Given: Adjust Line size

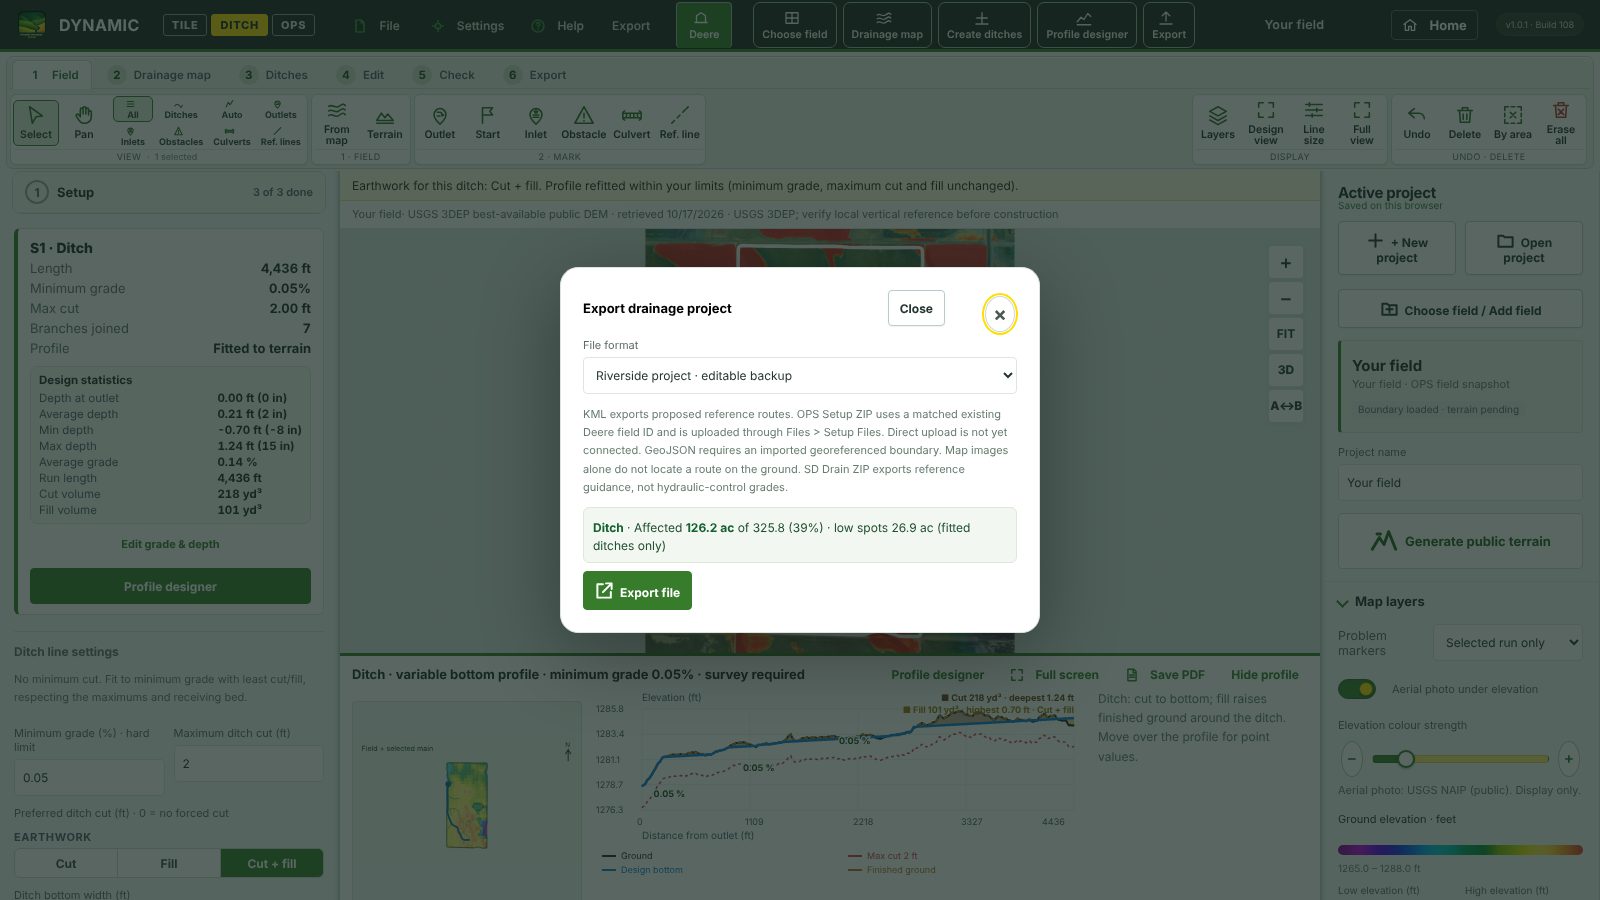Looking at the screenshot, I should coord(1314,122).
